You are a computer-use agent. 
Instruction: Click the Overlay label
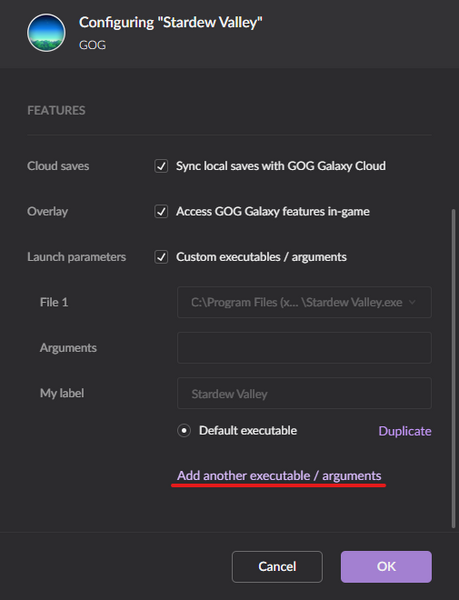(48, 212)
